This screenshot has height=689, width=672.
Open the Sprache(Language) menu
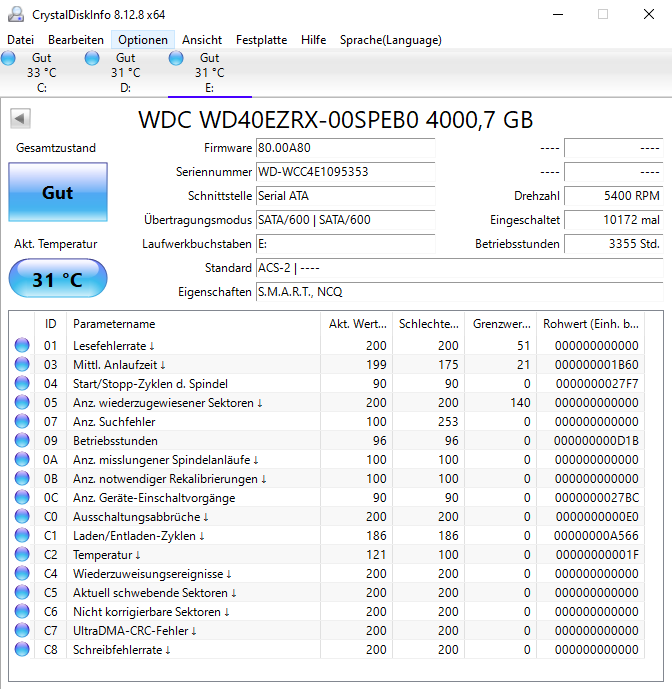(x=390, y=40)
